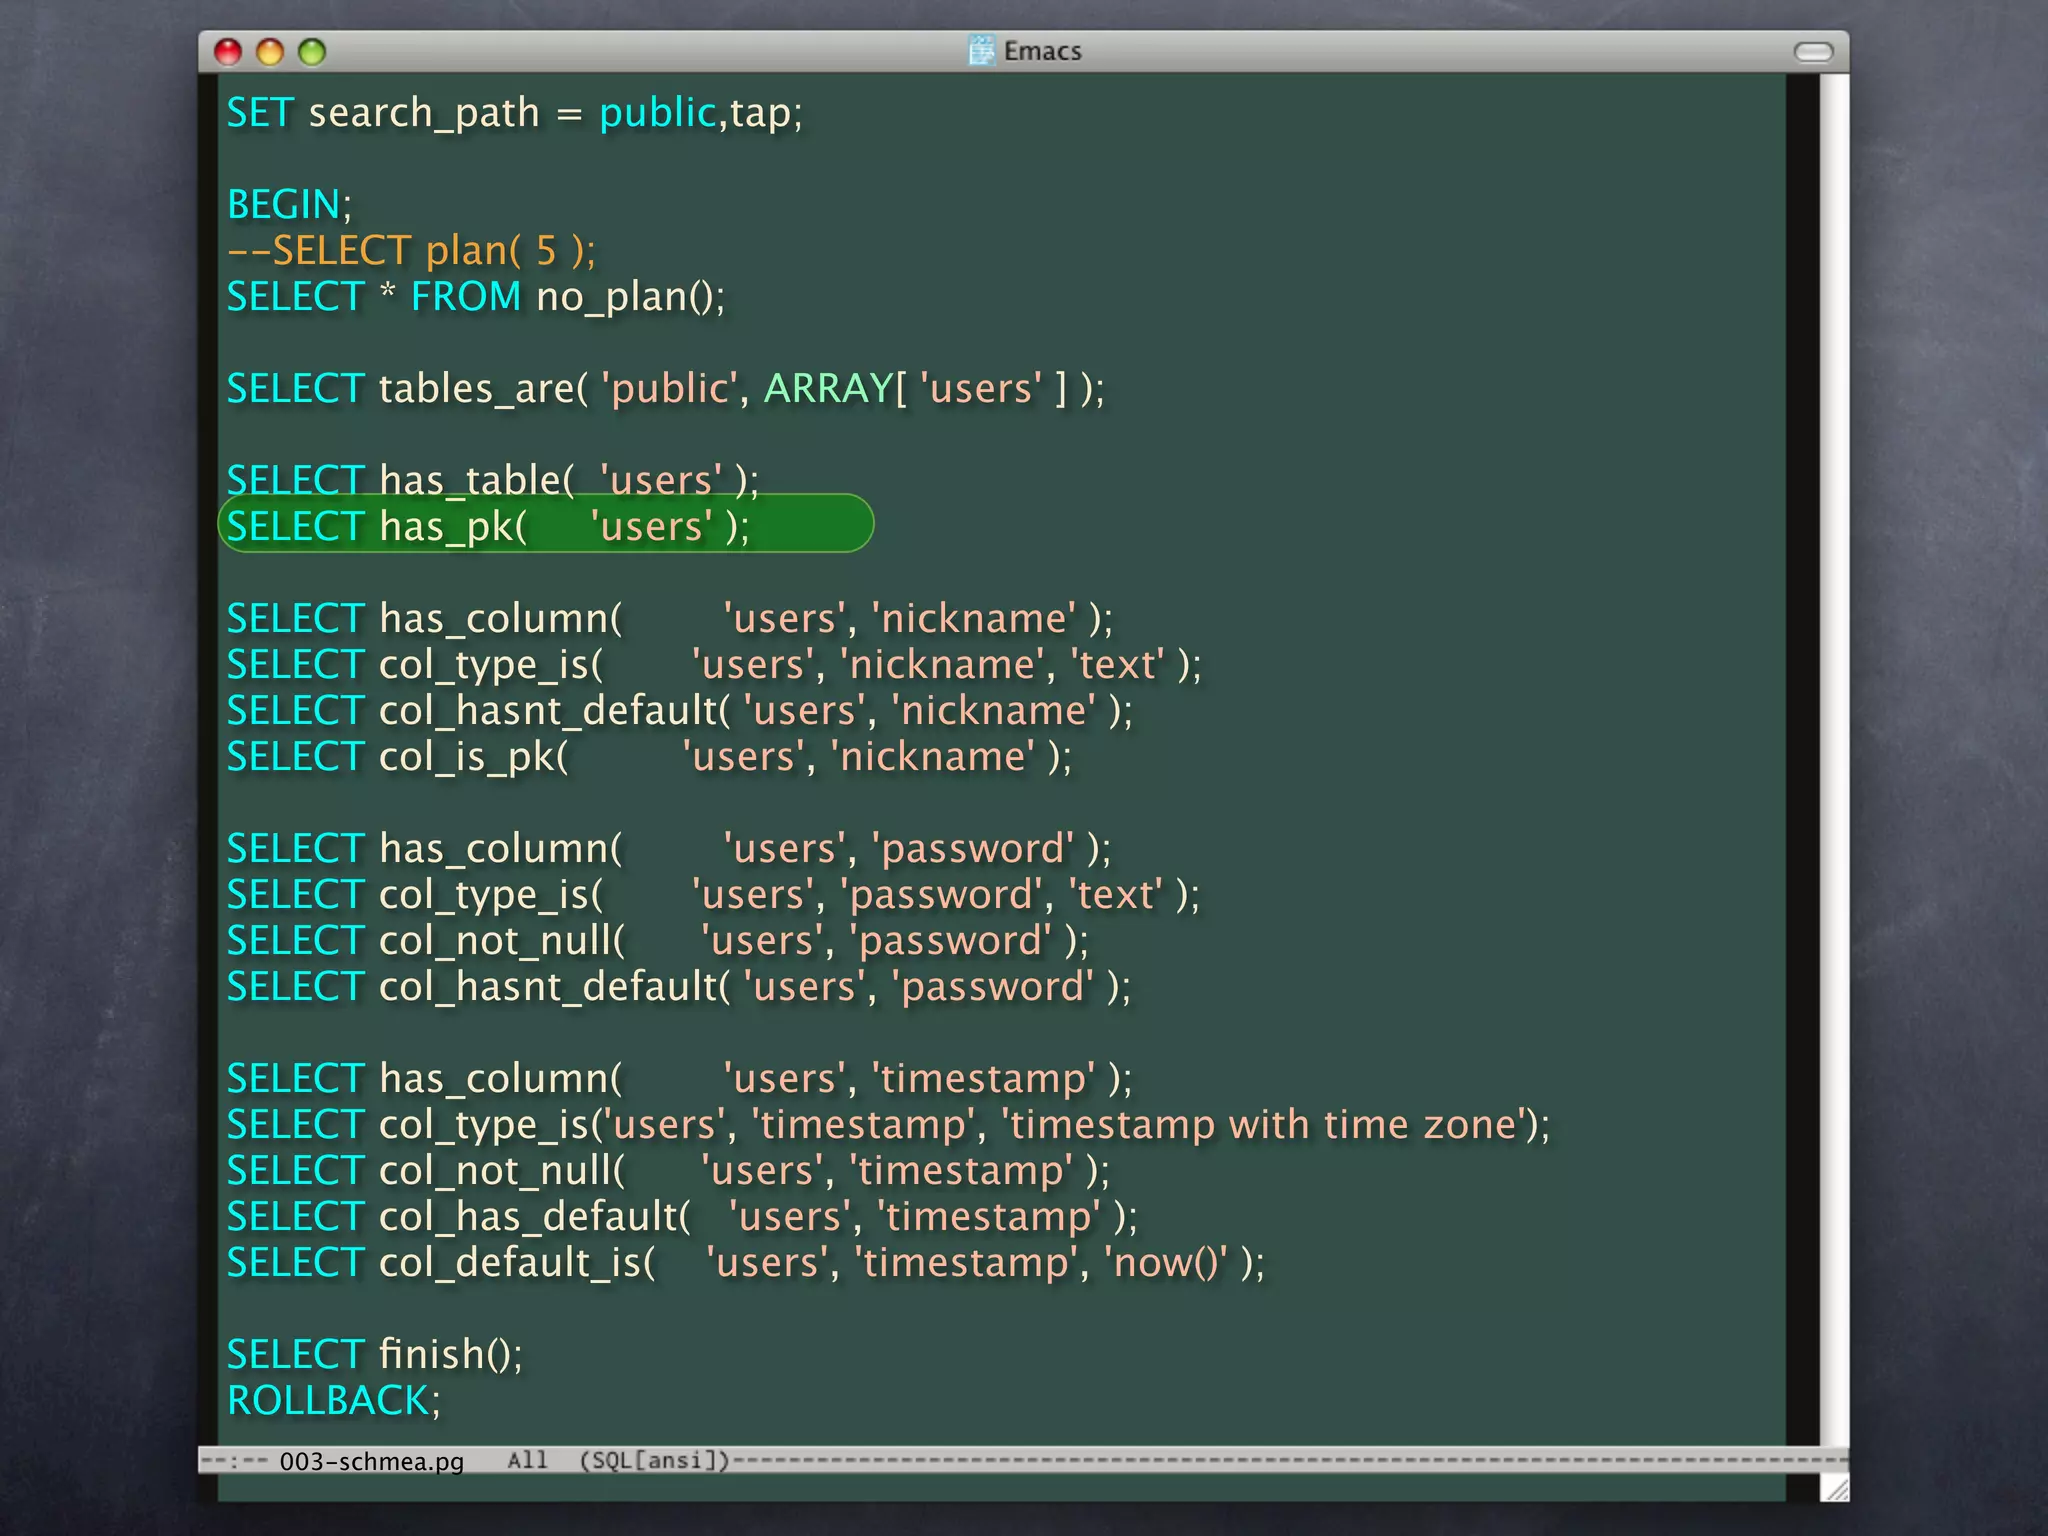
Task: Click the window resize grip corner
Action: tap(1836, 1488)
